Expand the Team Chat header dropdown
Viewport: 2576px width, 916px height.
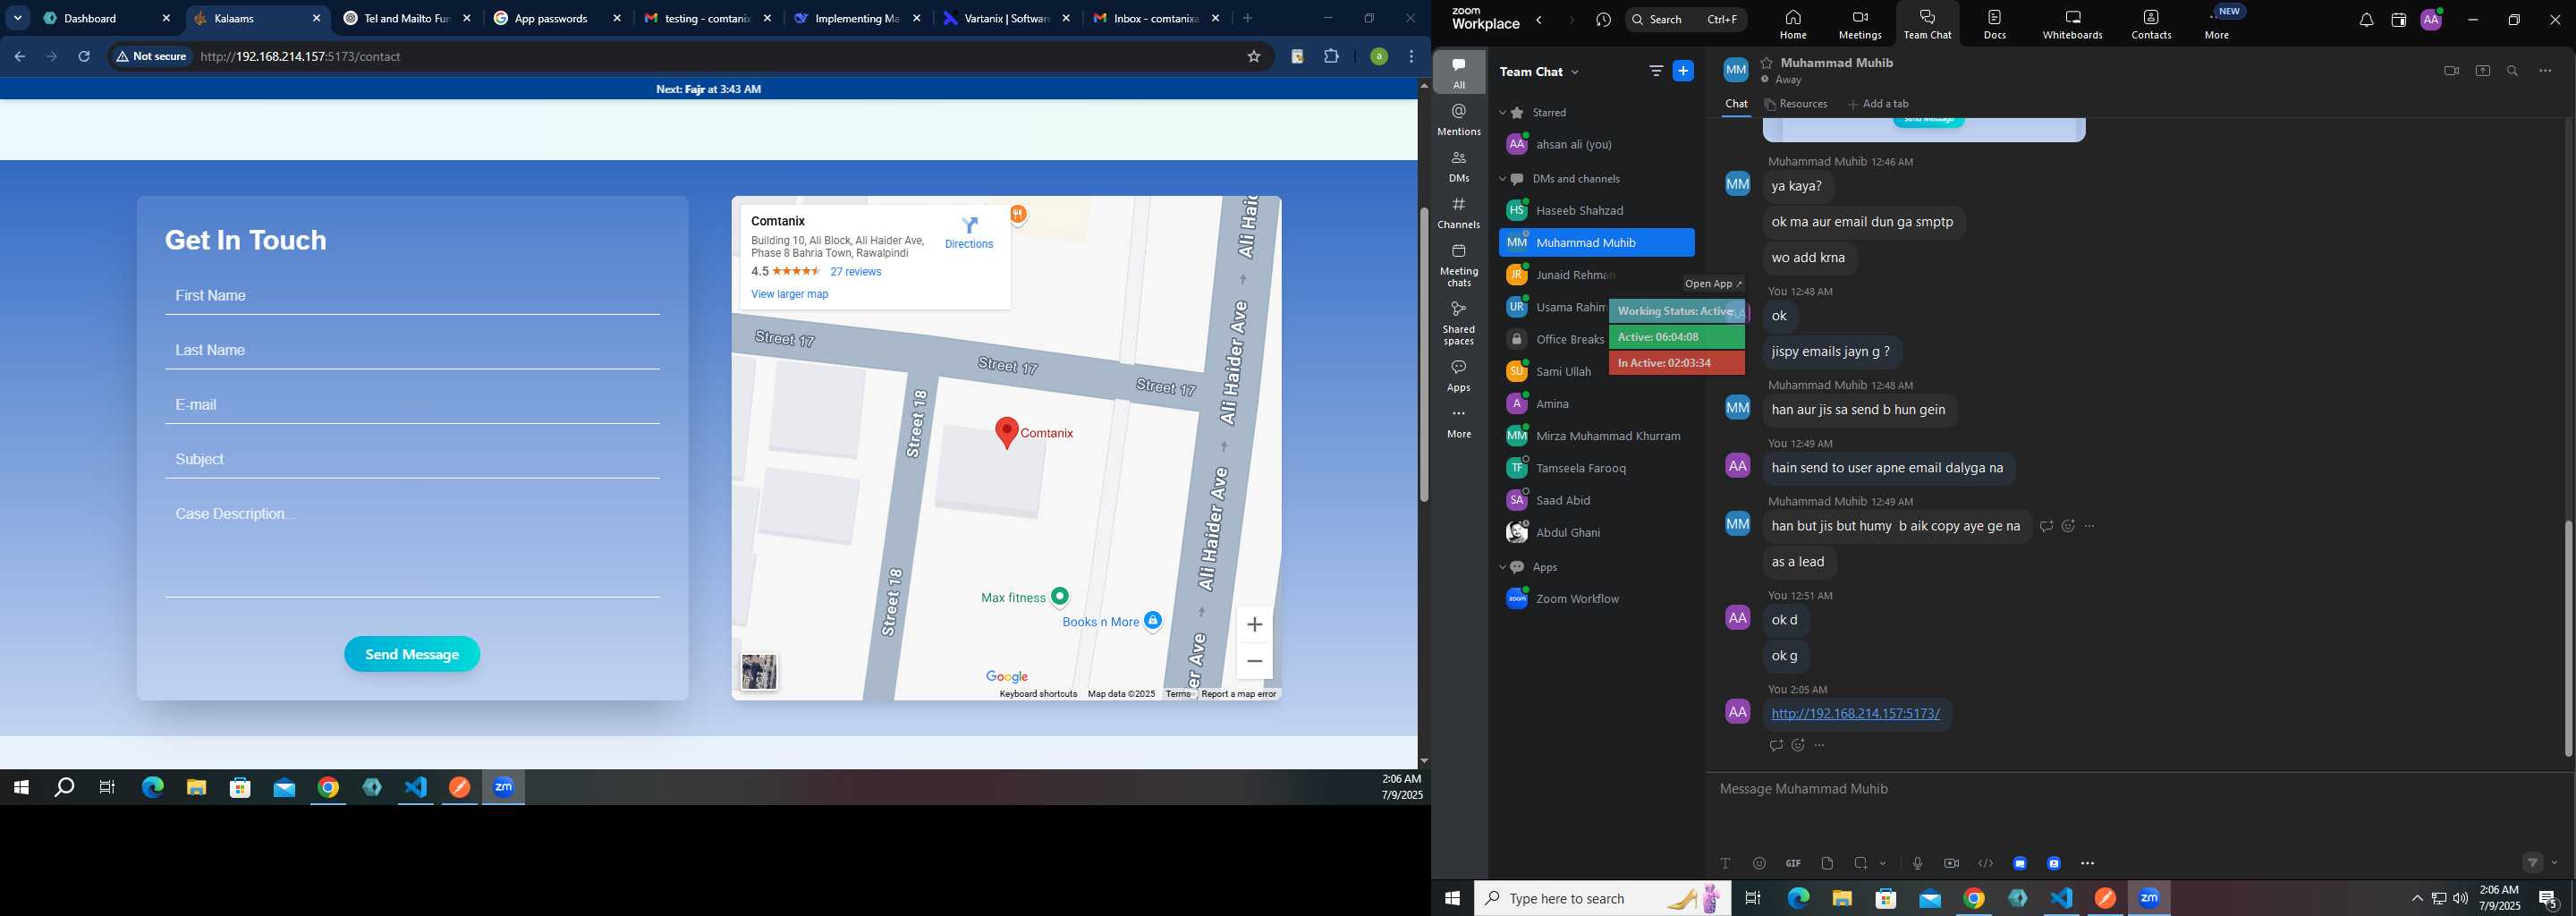coord(1576,72)
